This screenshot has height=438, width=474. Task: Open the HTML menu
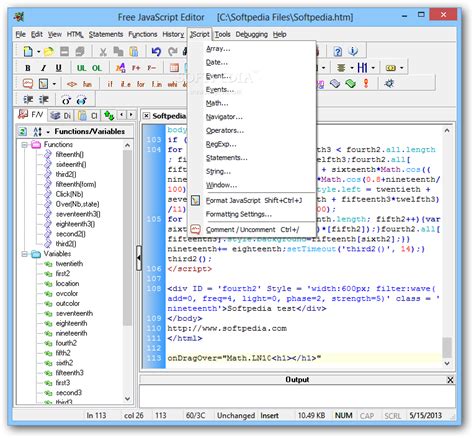click(75, 34)
